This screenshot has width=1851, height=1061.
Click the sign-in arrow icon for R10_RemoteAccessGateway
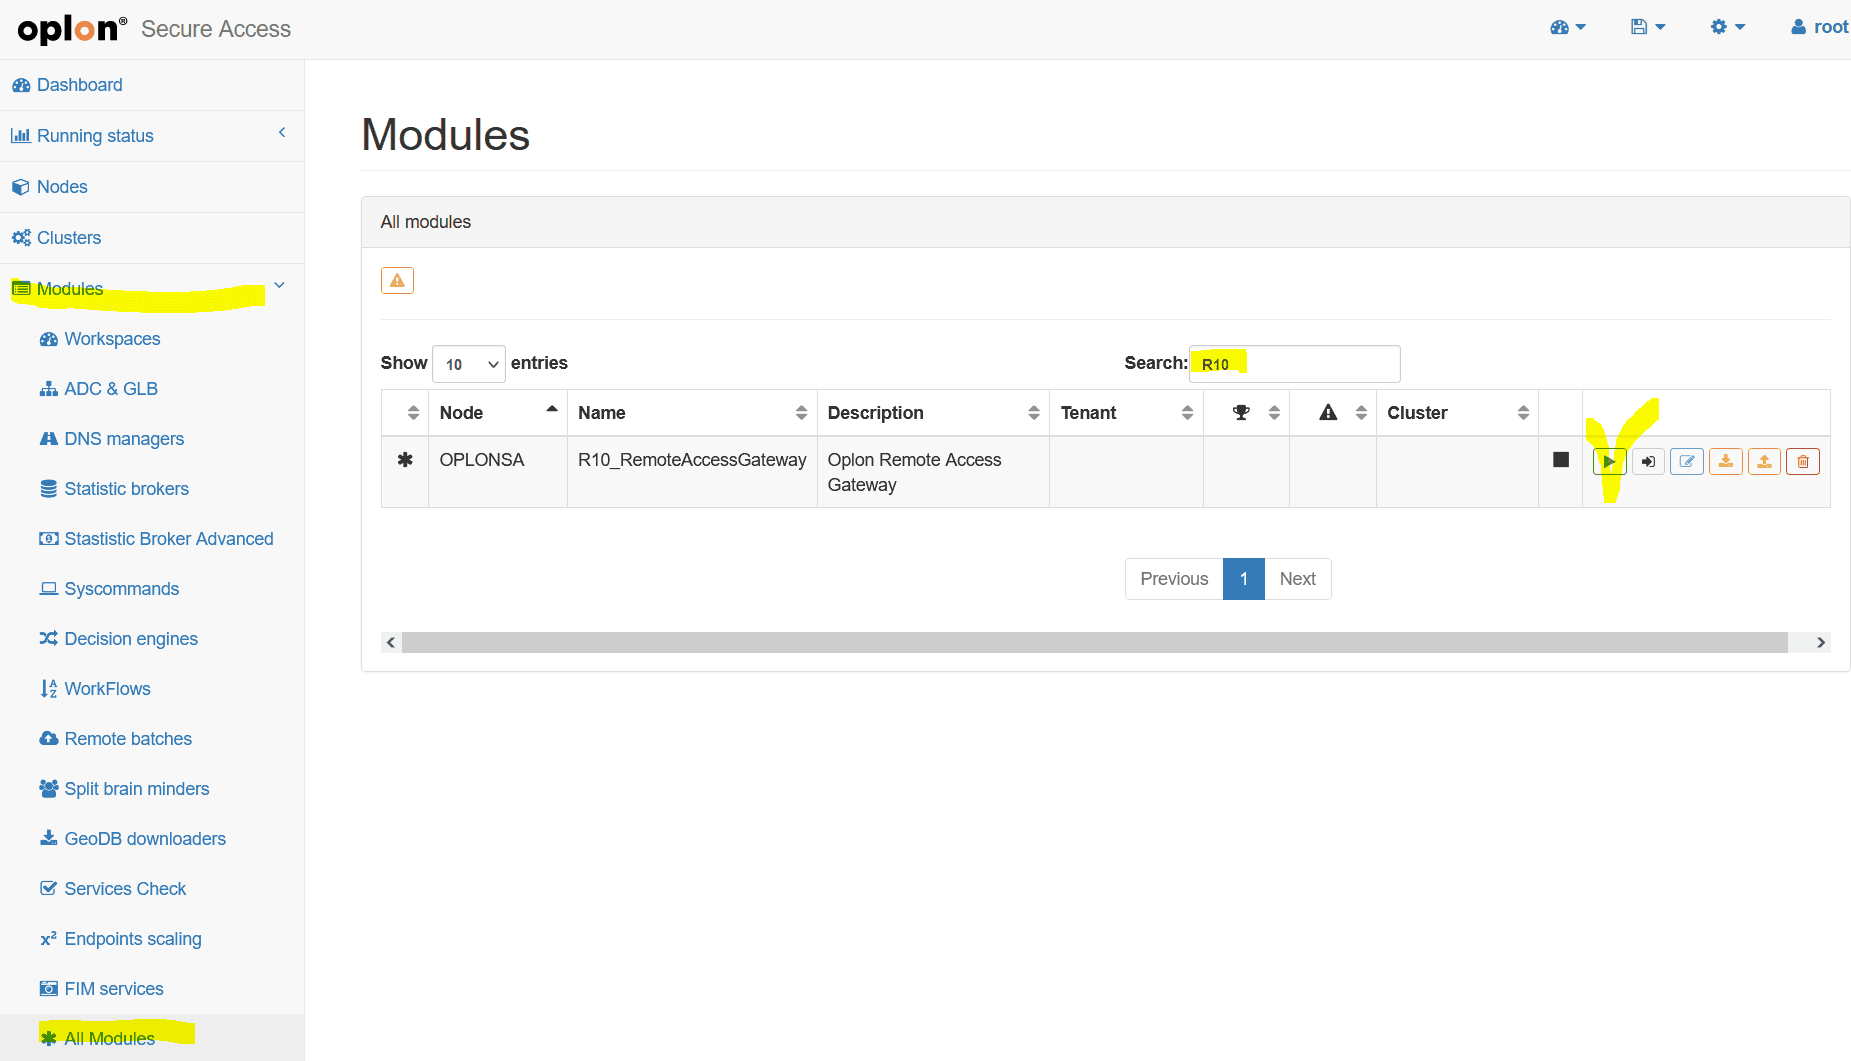click(1648, 461)
